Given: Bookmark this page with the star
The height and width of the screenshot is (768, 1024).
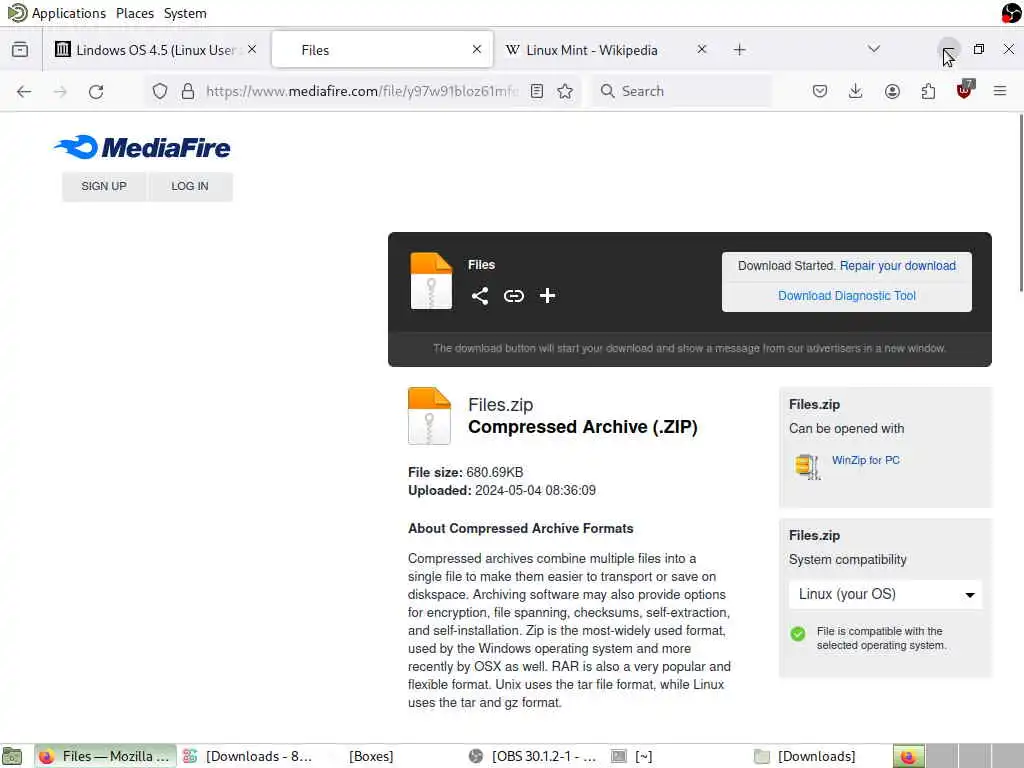Looking at the screenshot, I should point(565,91).
